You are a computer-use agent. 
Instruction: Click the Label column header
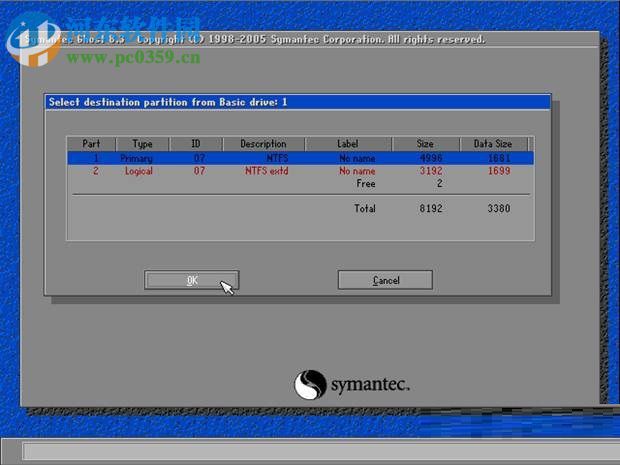pos(348,144)
